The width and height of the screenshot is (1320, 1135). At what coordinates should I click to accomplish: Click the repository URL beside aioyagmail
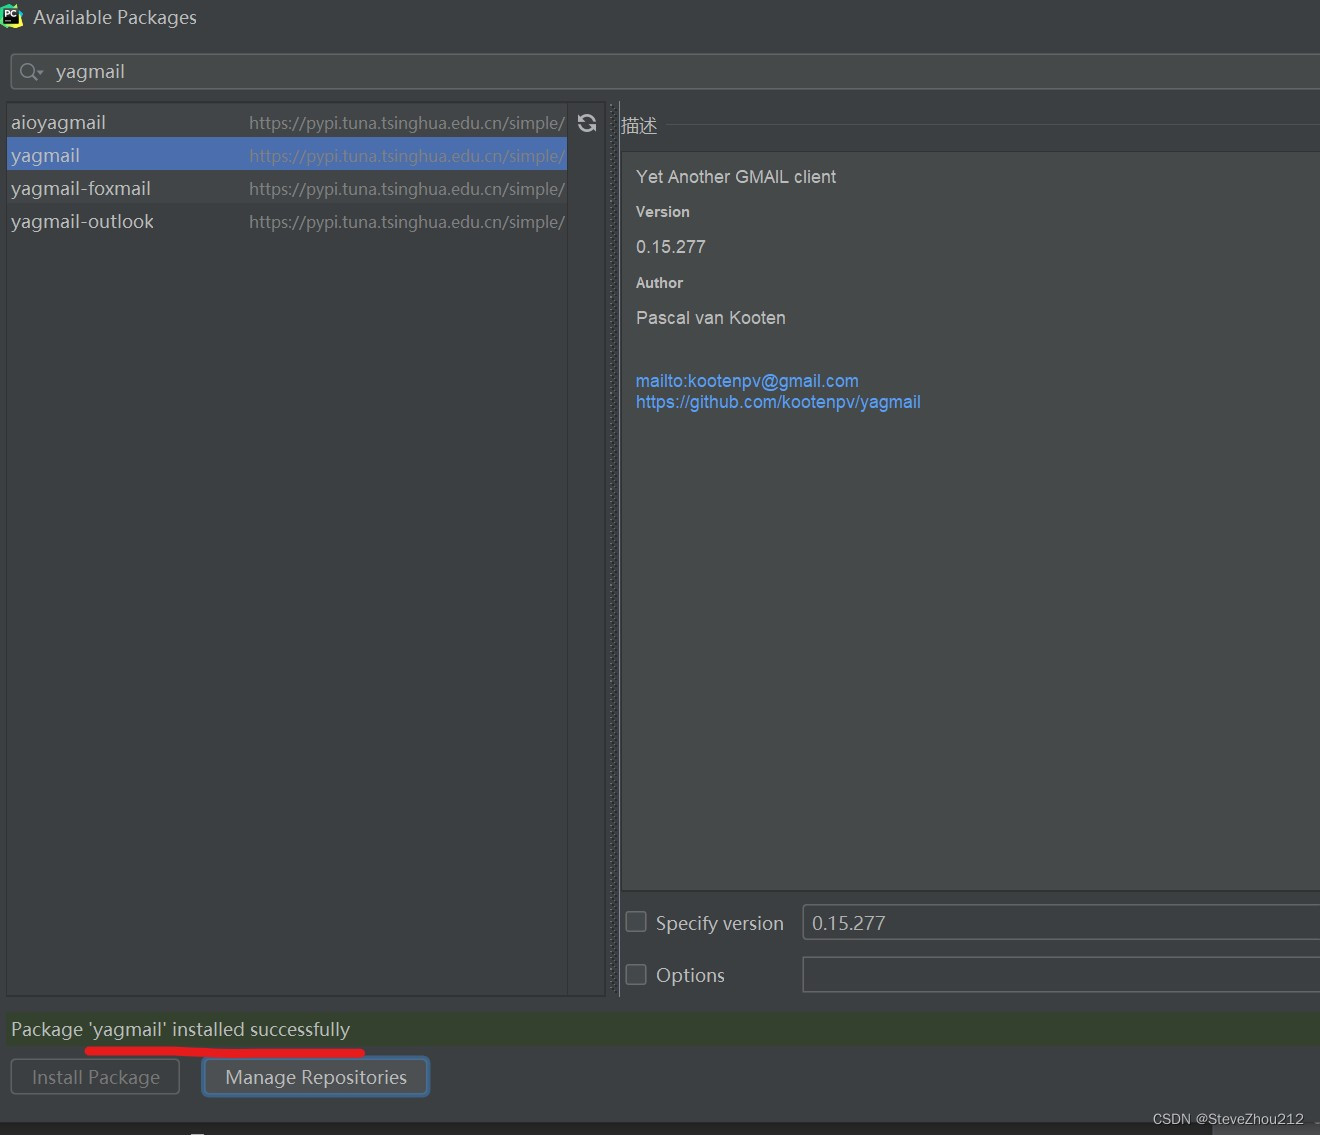click(x=407, y=123)
